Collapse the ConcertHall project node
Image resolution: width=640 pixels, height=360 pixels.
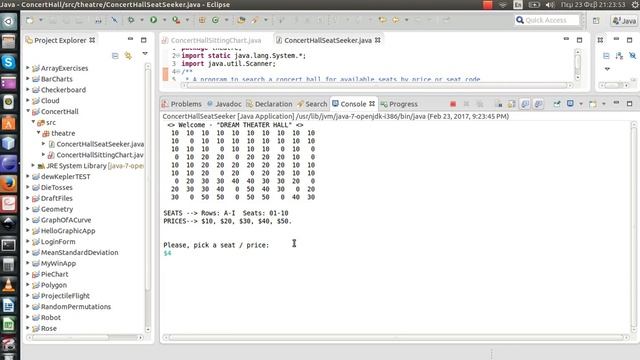click(x=28, y=111)
